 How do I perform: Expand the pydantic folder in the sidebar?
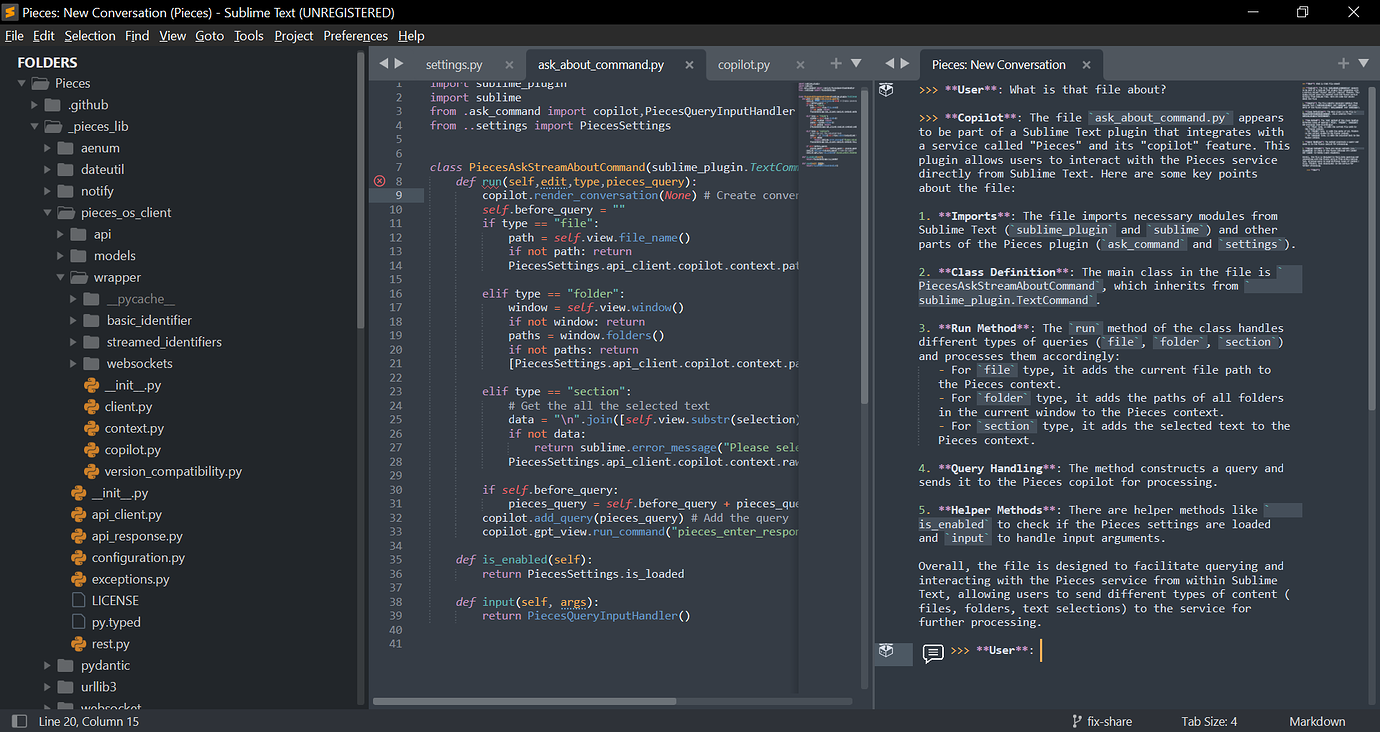click(47, 665)
